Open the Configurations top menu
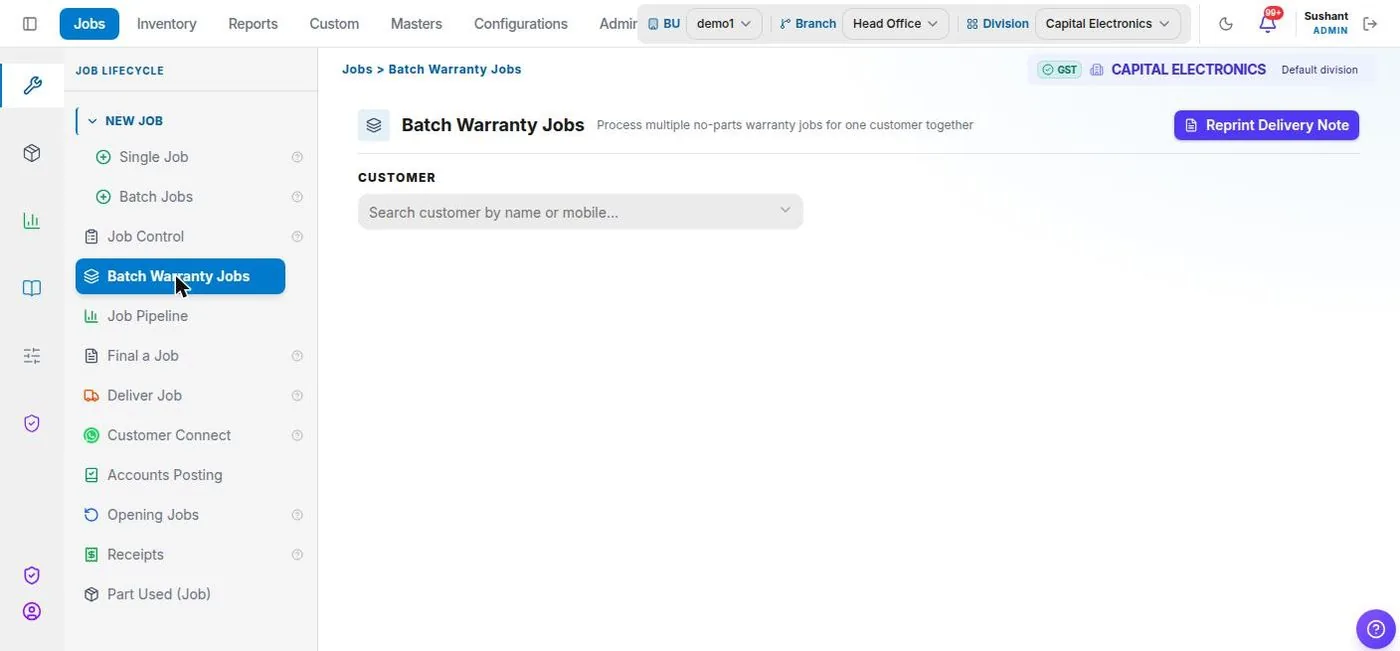Viewport: 1400px width, 651px height. coord(521,24)
